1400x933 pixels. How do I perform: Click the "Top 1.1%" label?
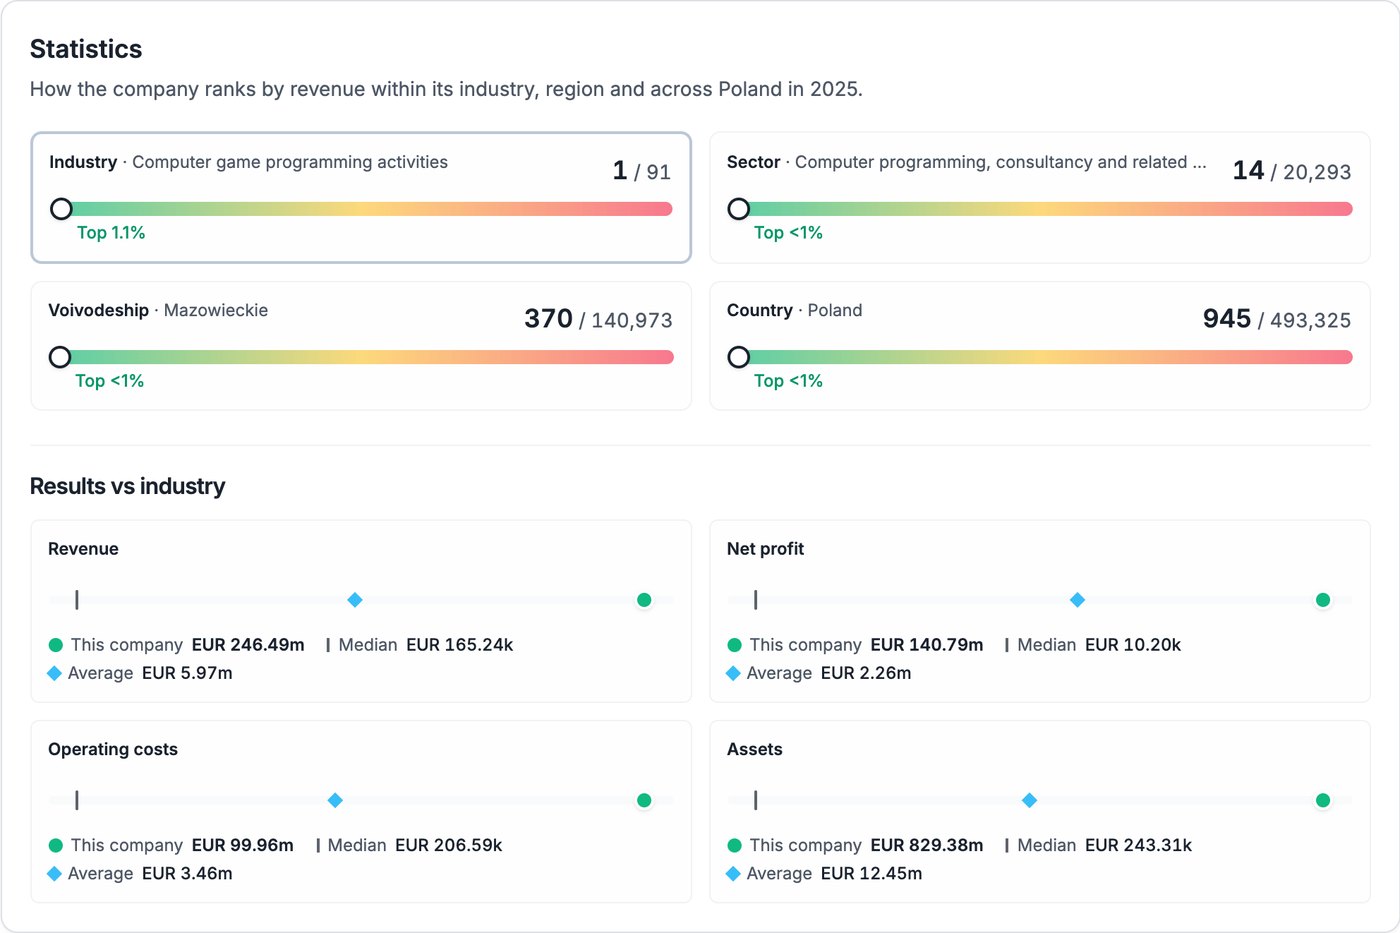pyautogui.click(x=111, y=233)
